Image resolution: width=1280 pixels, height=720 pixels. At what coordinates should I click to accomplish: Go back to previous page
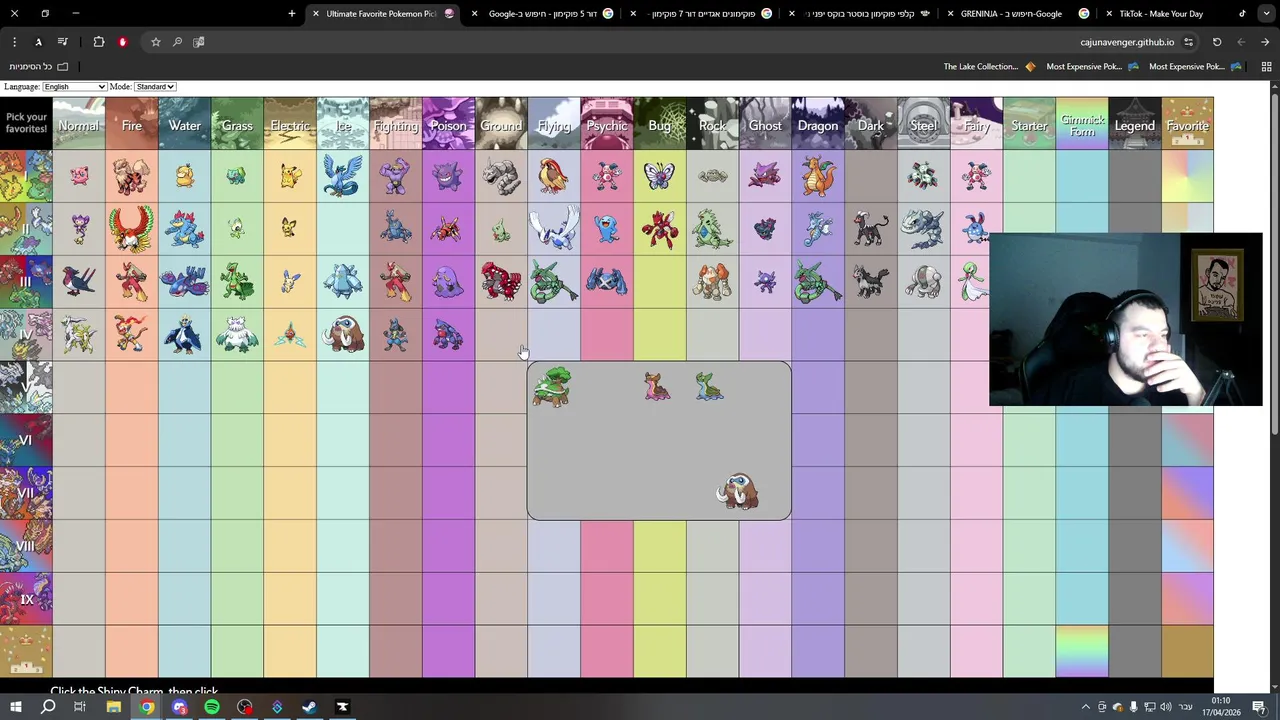tap(1265, 42)
